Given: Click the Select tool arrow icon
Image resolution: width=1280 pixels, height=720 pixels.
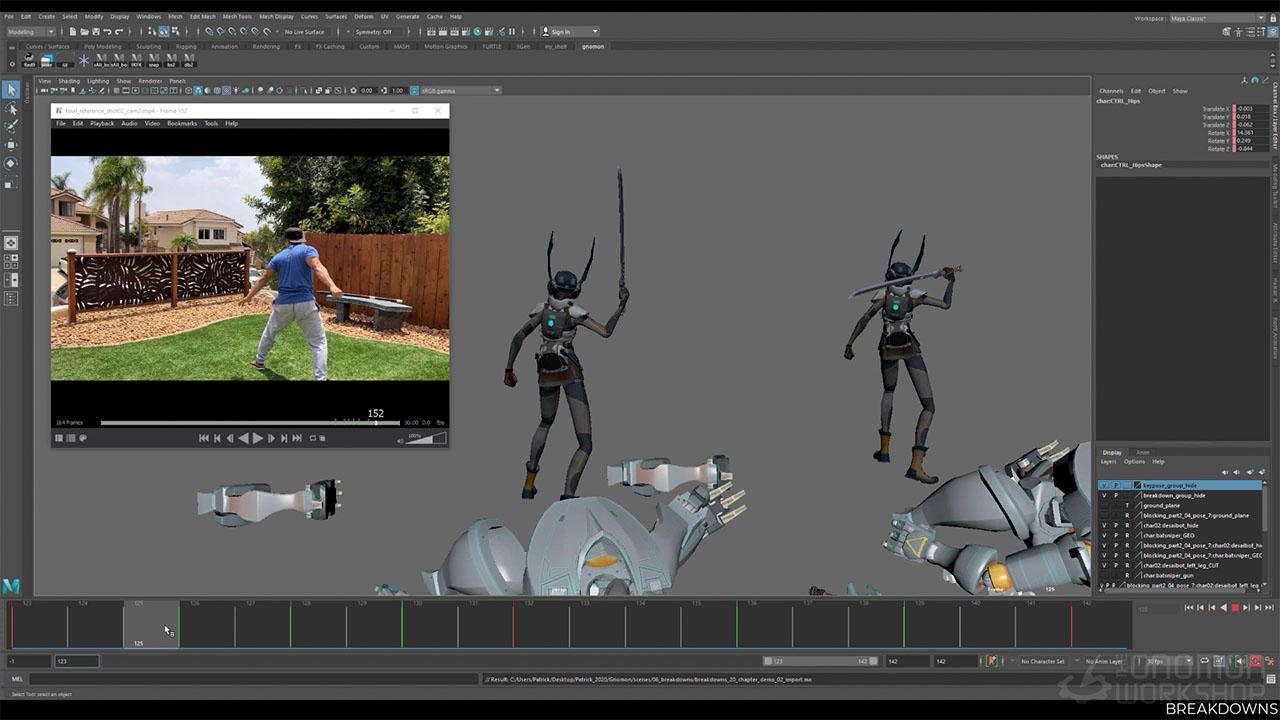Looking at the screenshot, I should click(11, 90).
